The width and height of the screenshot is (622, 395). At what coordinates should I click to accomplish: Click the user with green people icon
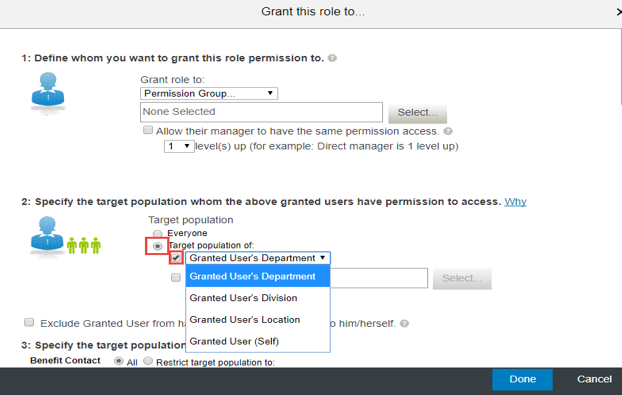tap(65, 236)
